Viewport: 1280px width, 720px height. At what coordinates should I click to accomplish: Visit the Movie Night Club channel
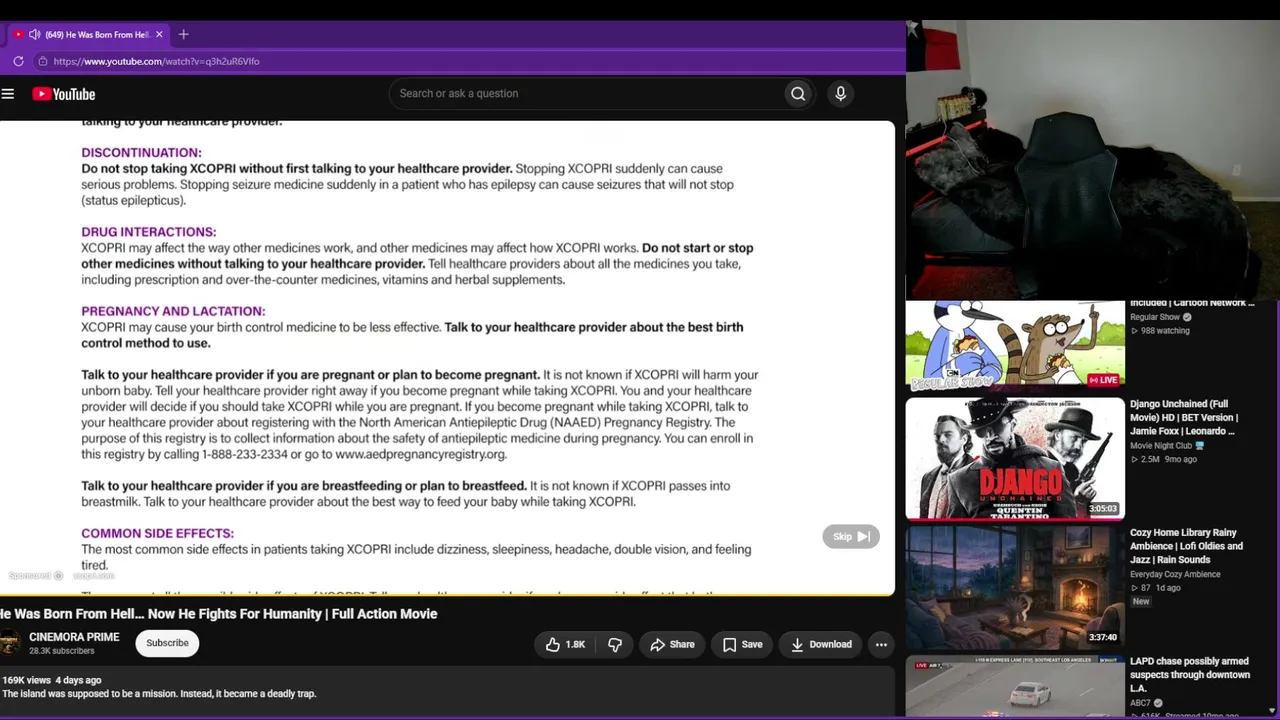(1161, 446)
